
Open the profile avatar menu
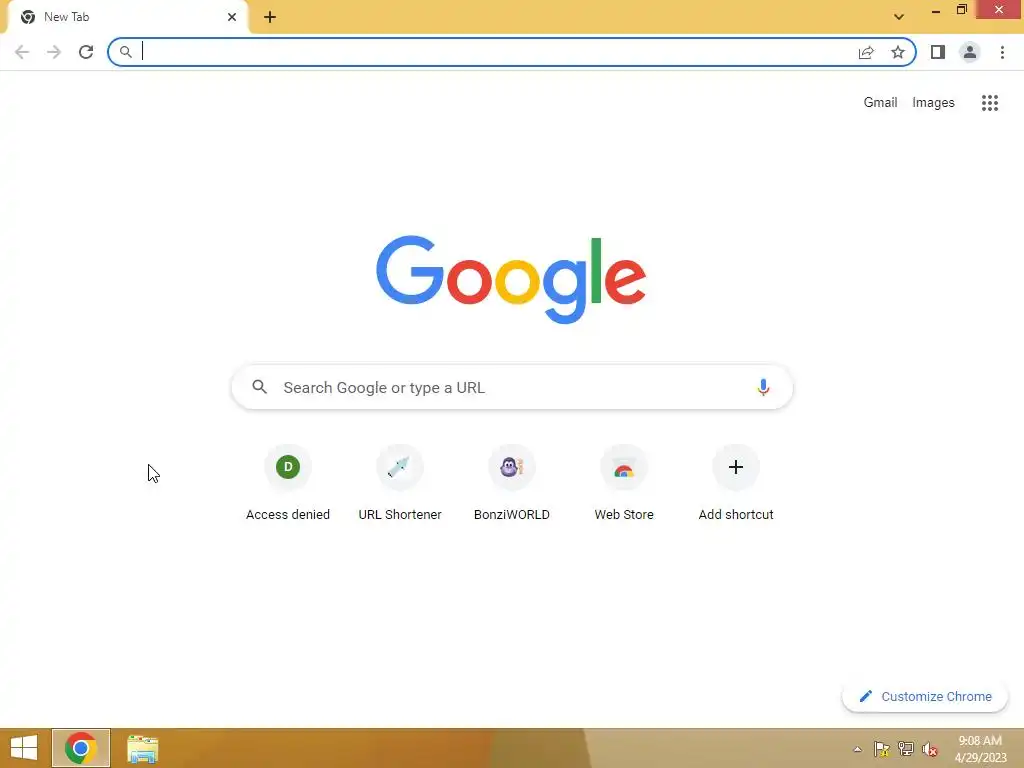pos(970,52)
